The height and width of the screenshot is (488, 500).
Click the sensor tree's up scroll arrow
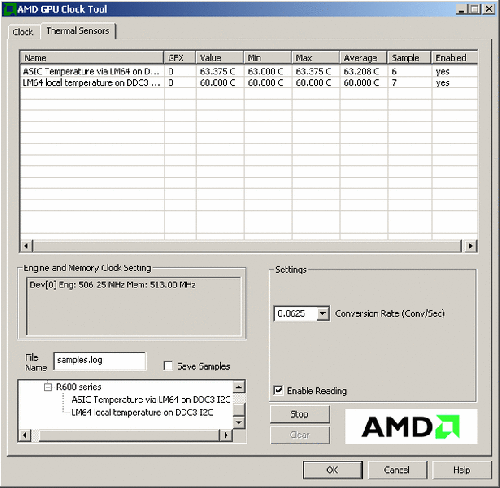click(x=239, y=387)
